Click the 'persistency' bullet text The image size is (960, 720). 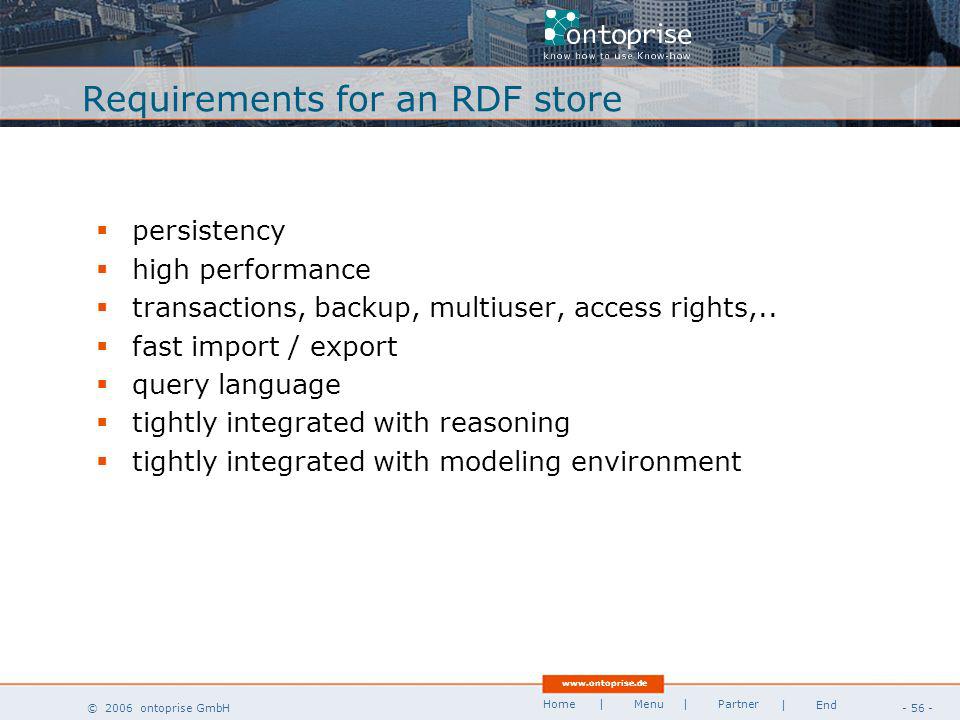coord(209,231)
